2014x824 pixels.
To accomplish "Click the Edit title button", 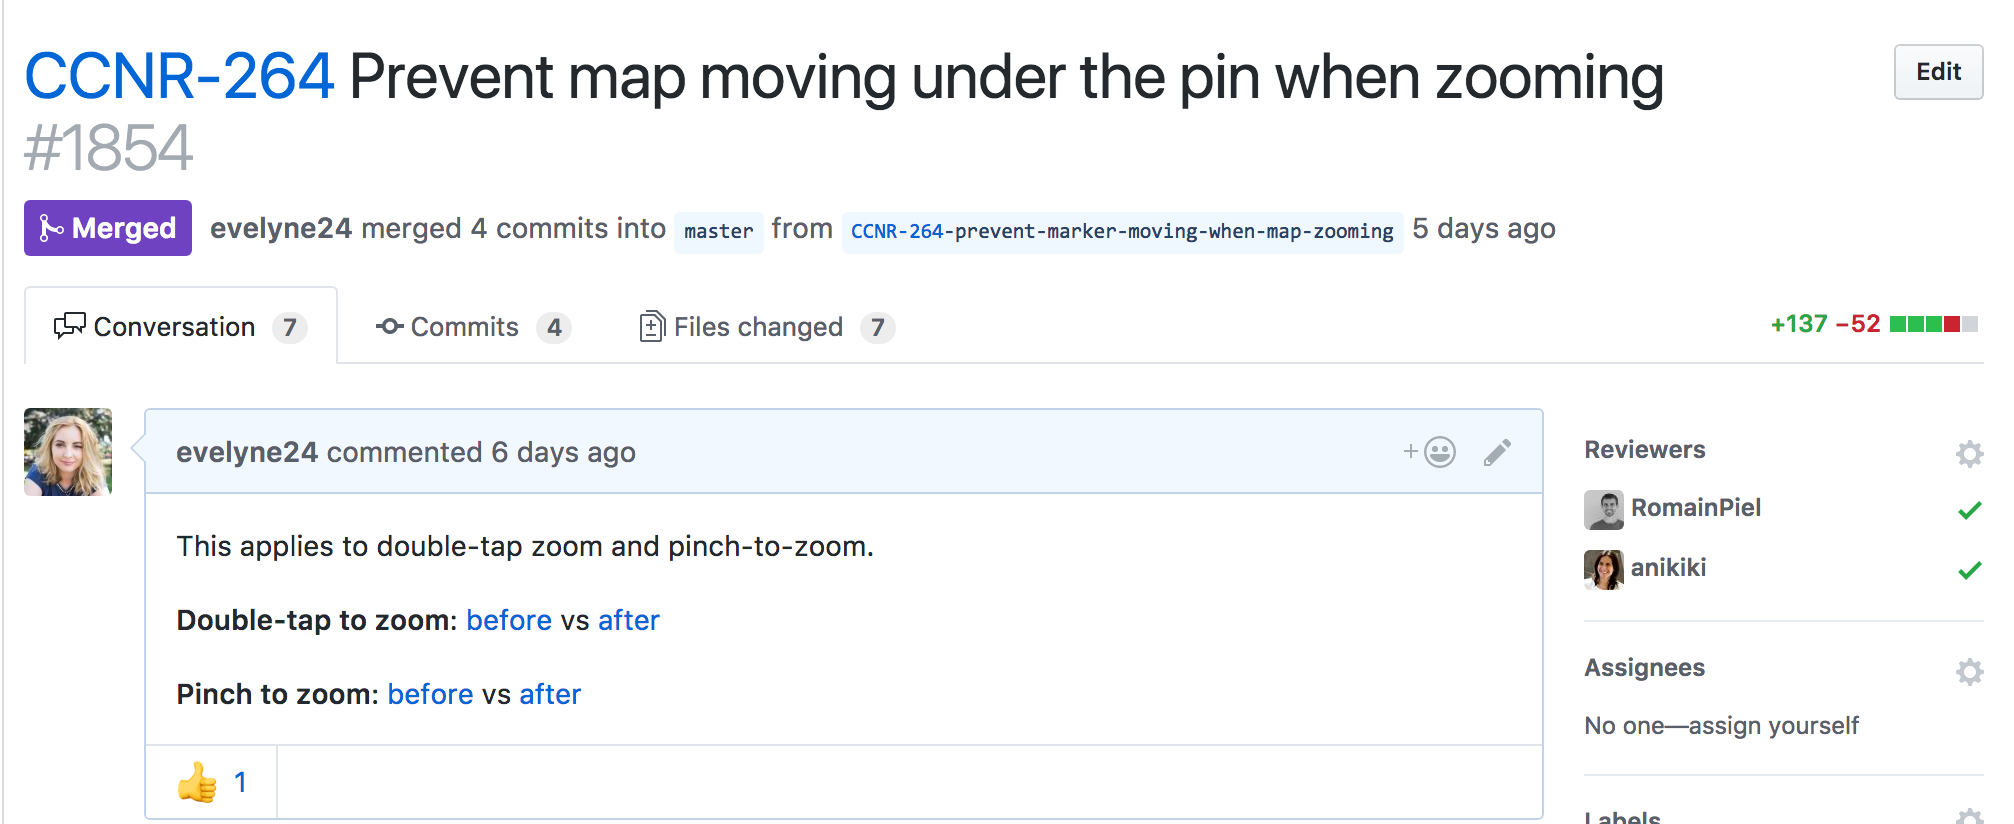I will tap(1938, 72).
